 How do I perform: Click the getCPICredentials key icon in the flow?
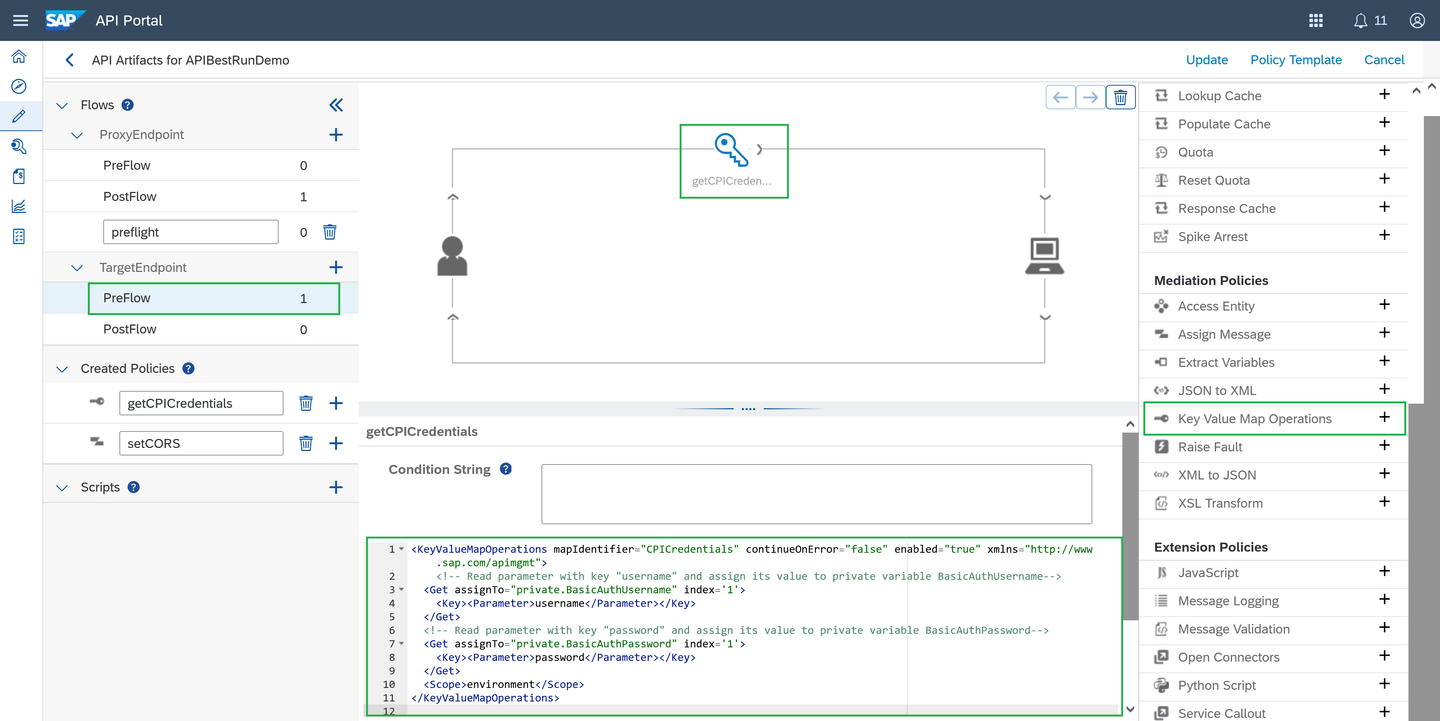click(732, 150)
